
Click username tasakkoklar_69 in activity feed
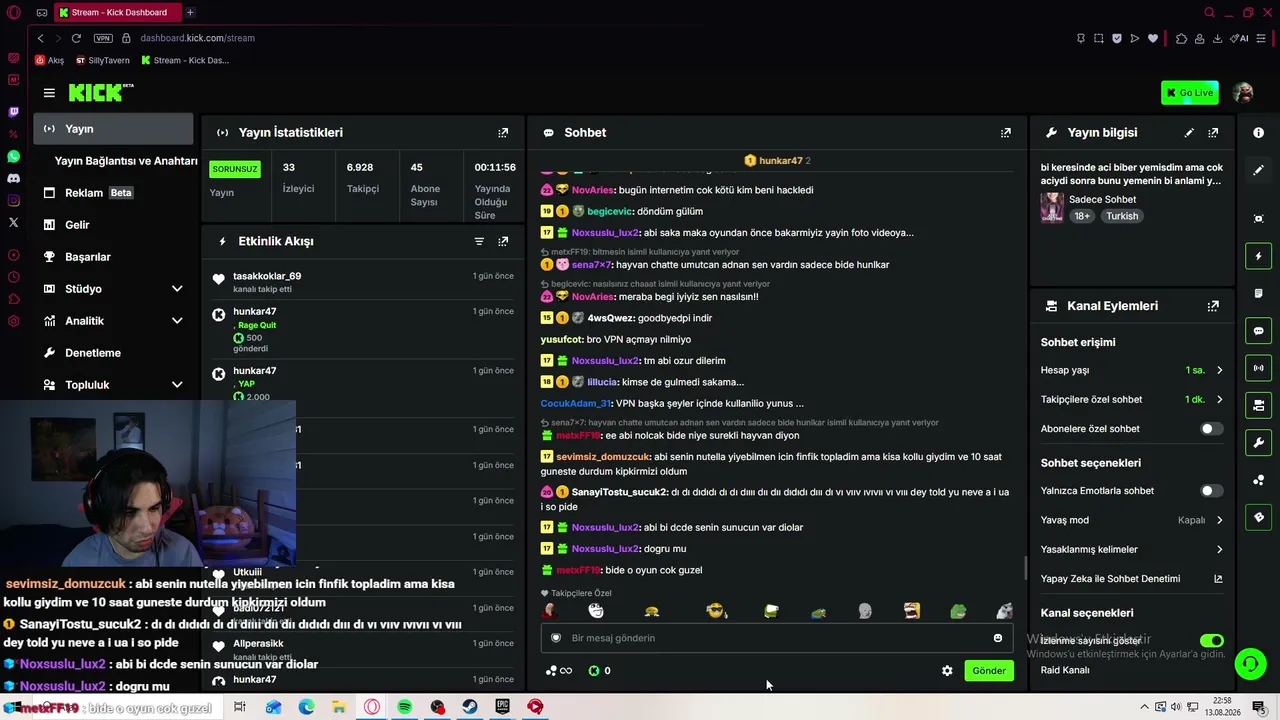pyautogui.click(x=267, y=276)
